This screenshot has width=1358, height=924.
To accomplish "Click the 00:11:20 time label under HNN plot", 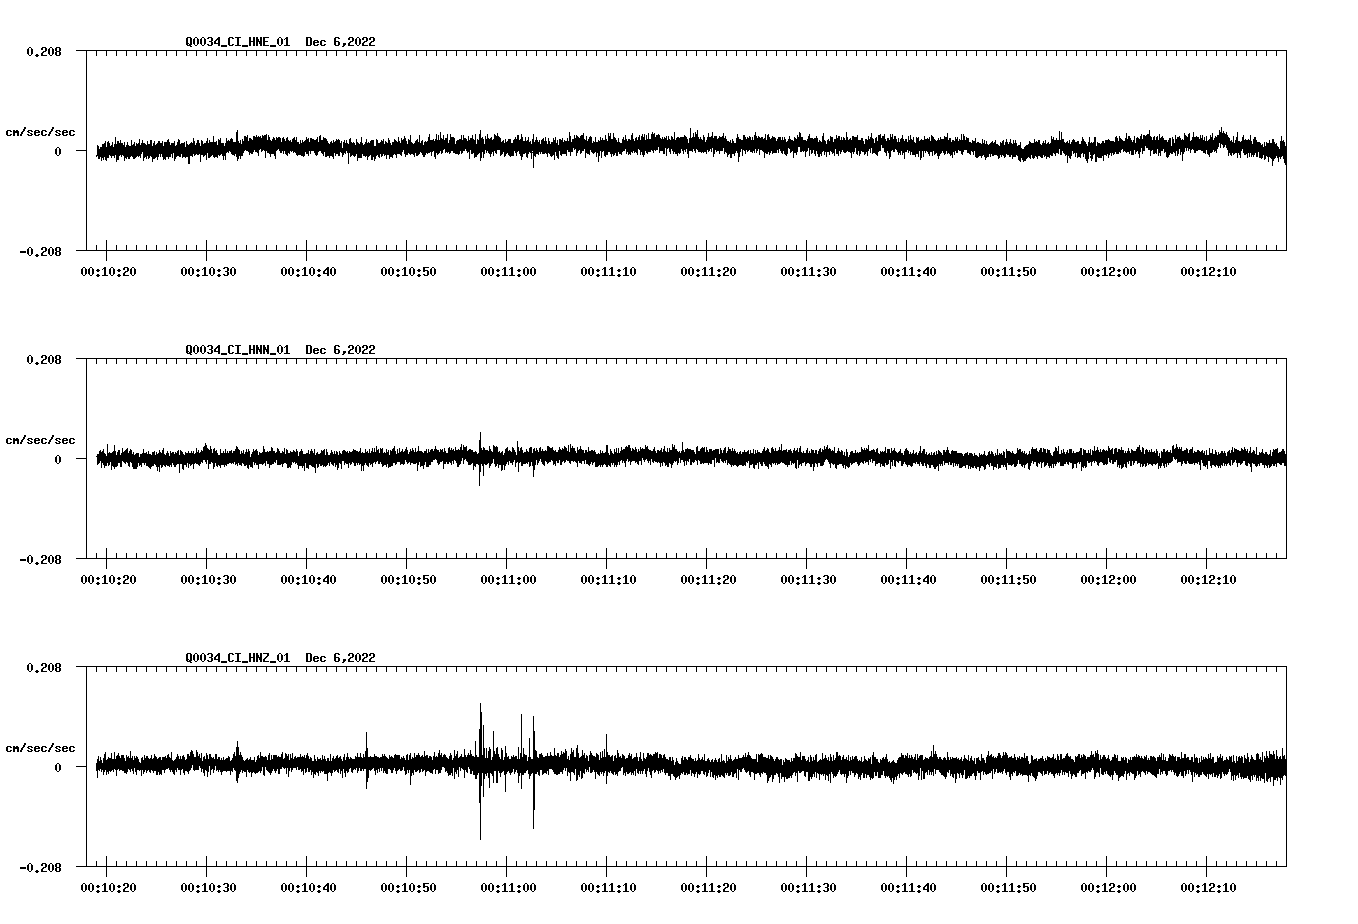I will coord(708,580).
